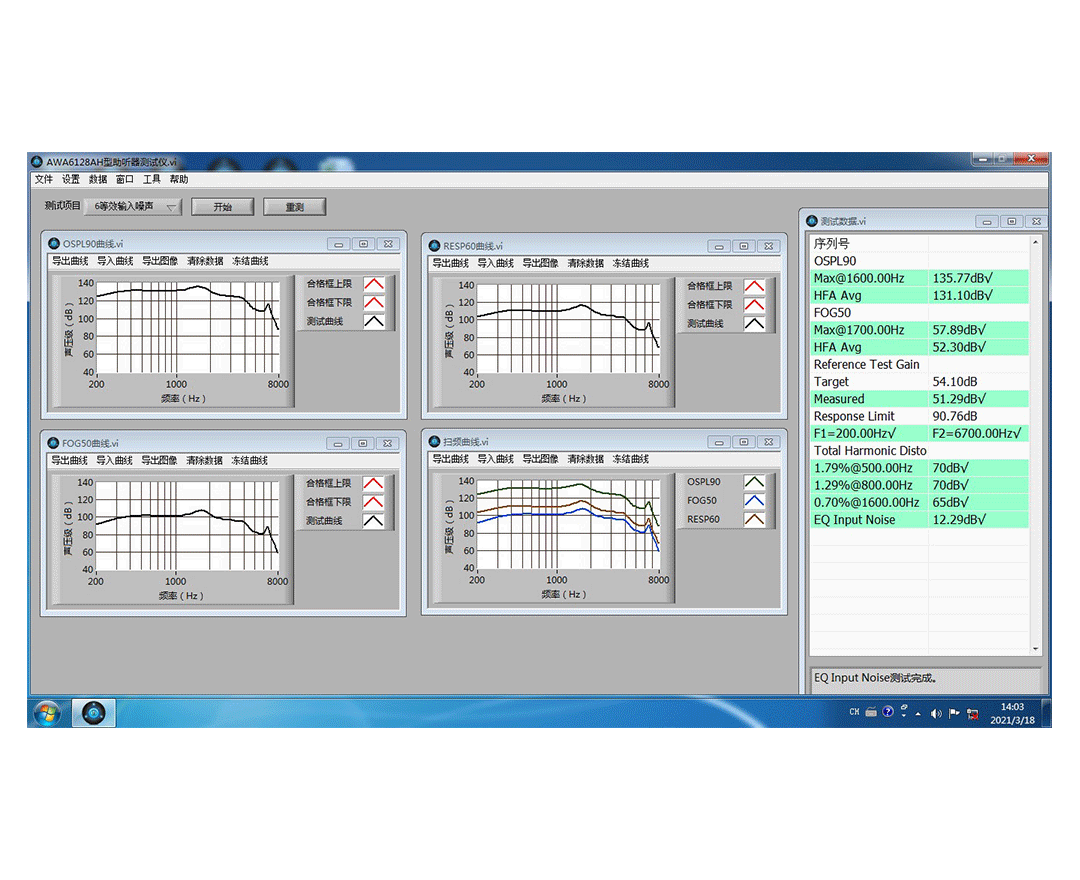Click the RESP60 brown curve legend icon

pyautogui.click(x=754, y=520)
